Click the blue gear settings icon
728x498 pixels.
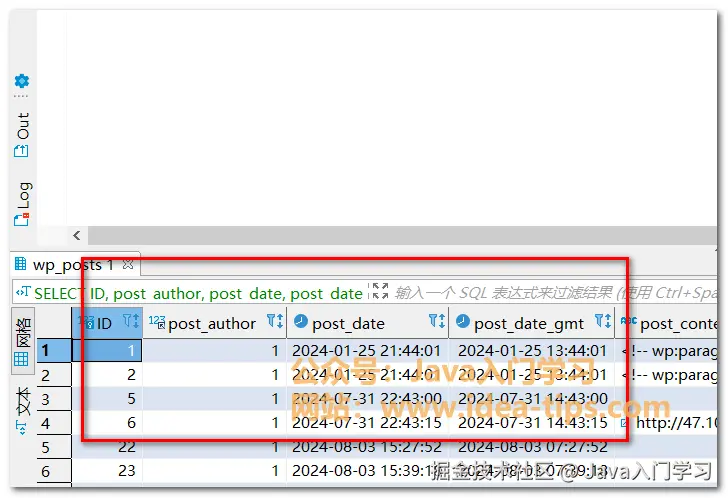point(22,81)
